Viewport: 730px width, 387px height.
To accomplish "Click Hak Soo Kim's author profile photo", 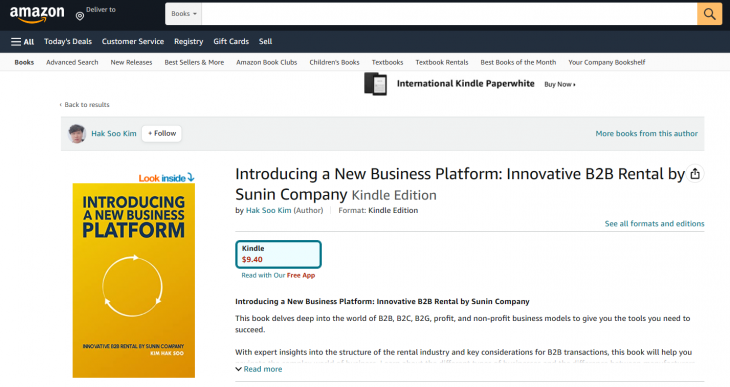I will 77,134.
